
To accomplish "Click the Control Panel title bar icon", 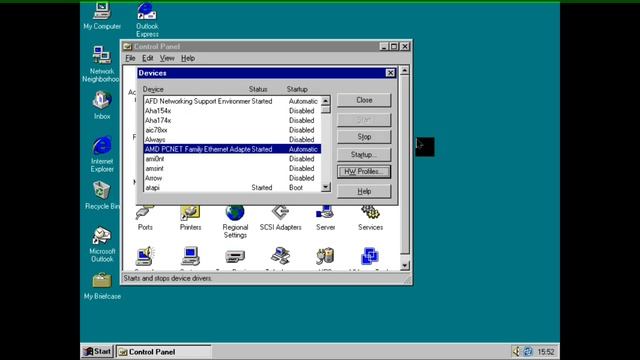I will pyautogui.click(x=127, y=47).
